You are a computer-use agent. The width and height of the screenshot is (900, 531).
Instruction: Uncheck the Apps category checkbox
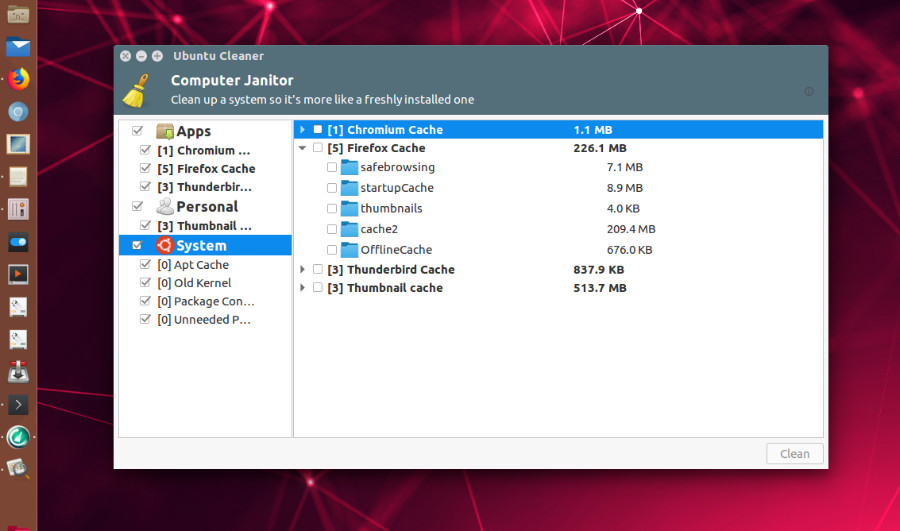(137, 130)
